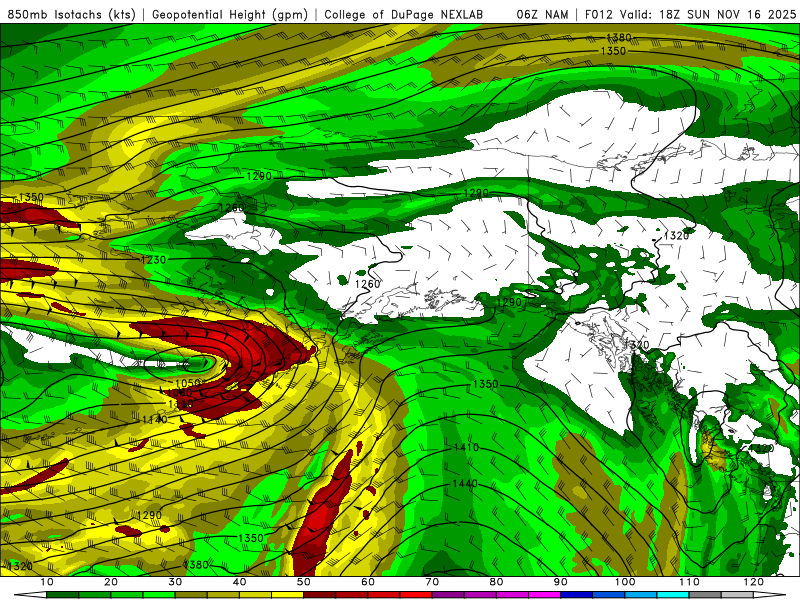Click the 20 tick label on the color scale
This screenshot has width=800, height=600.
(x=111, y=582)
